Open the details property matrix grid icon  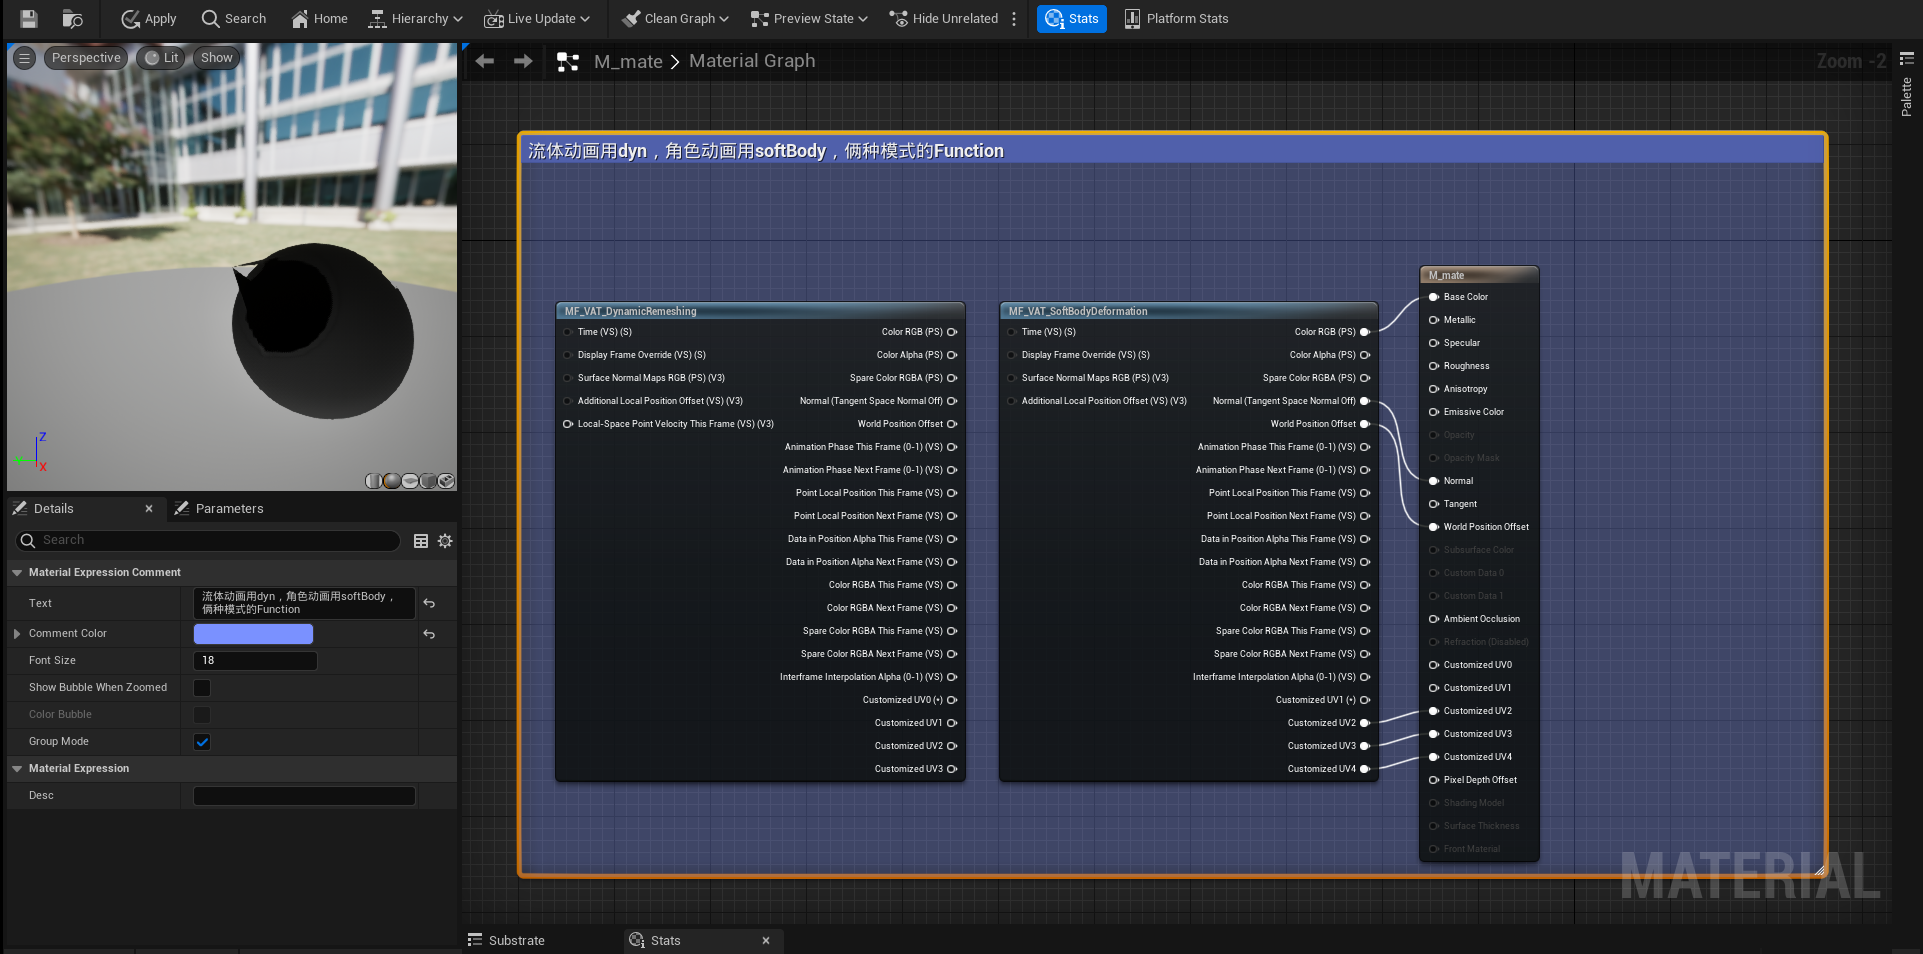point(421,541)
